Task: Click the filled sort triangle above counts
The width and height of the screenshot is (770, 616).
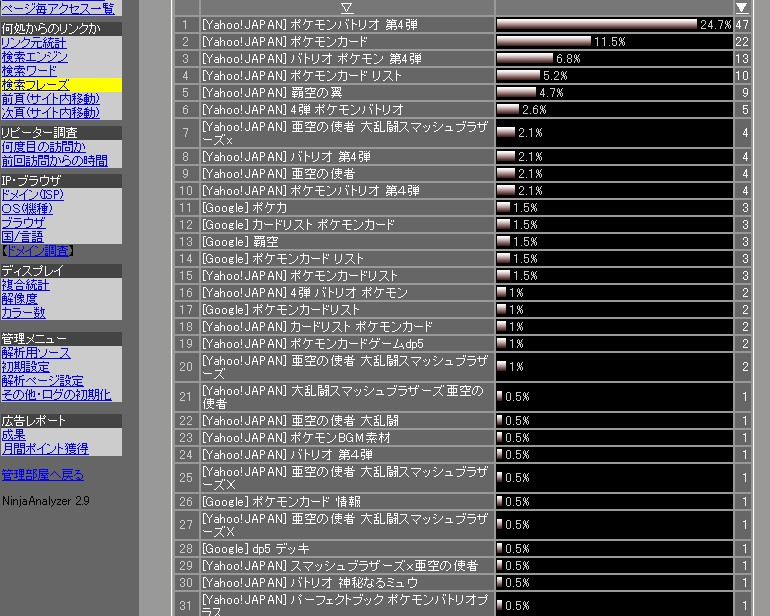Action: 742,7
